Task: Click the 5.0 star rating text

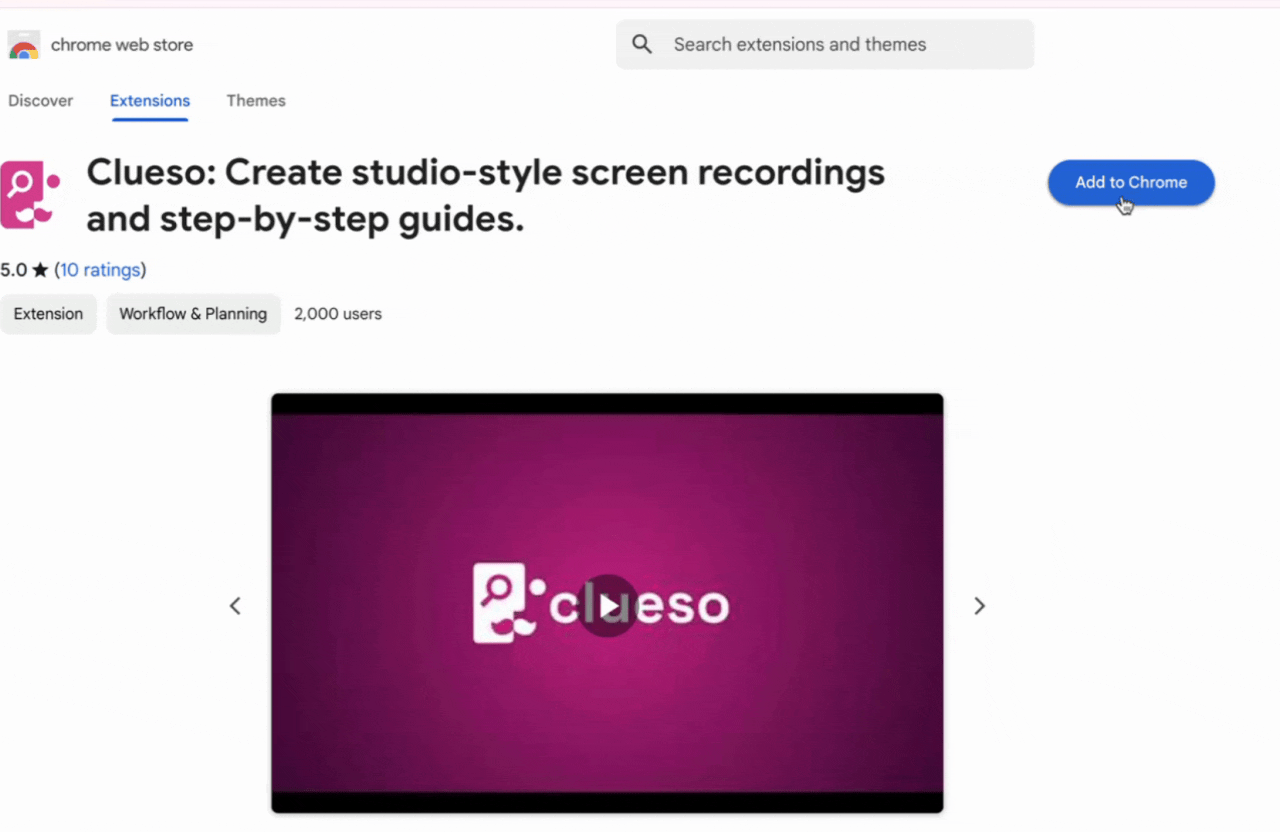Action: [x=24, y=270]
